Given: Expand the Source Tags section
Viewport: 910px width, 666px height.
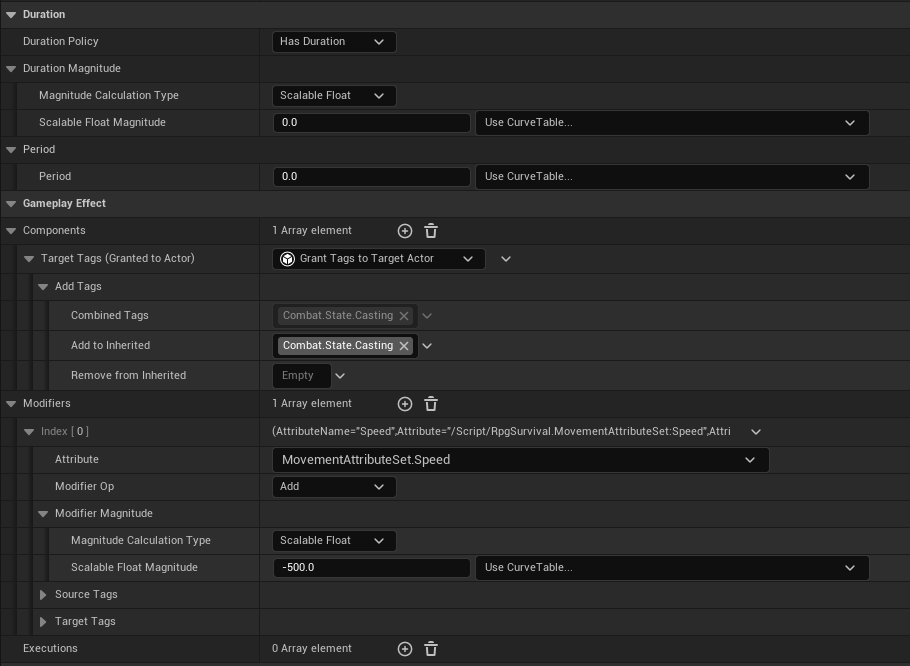Looking at the screenshot, I should (x=43, y=595).
